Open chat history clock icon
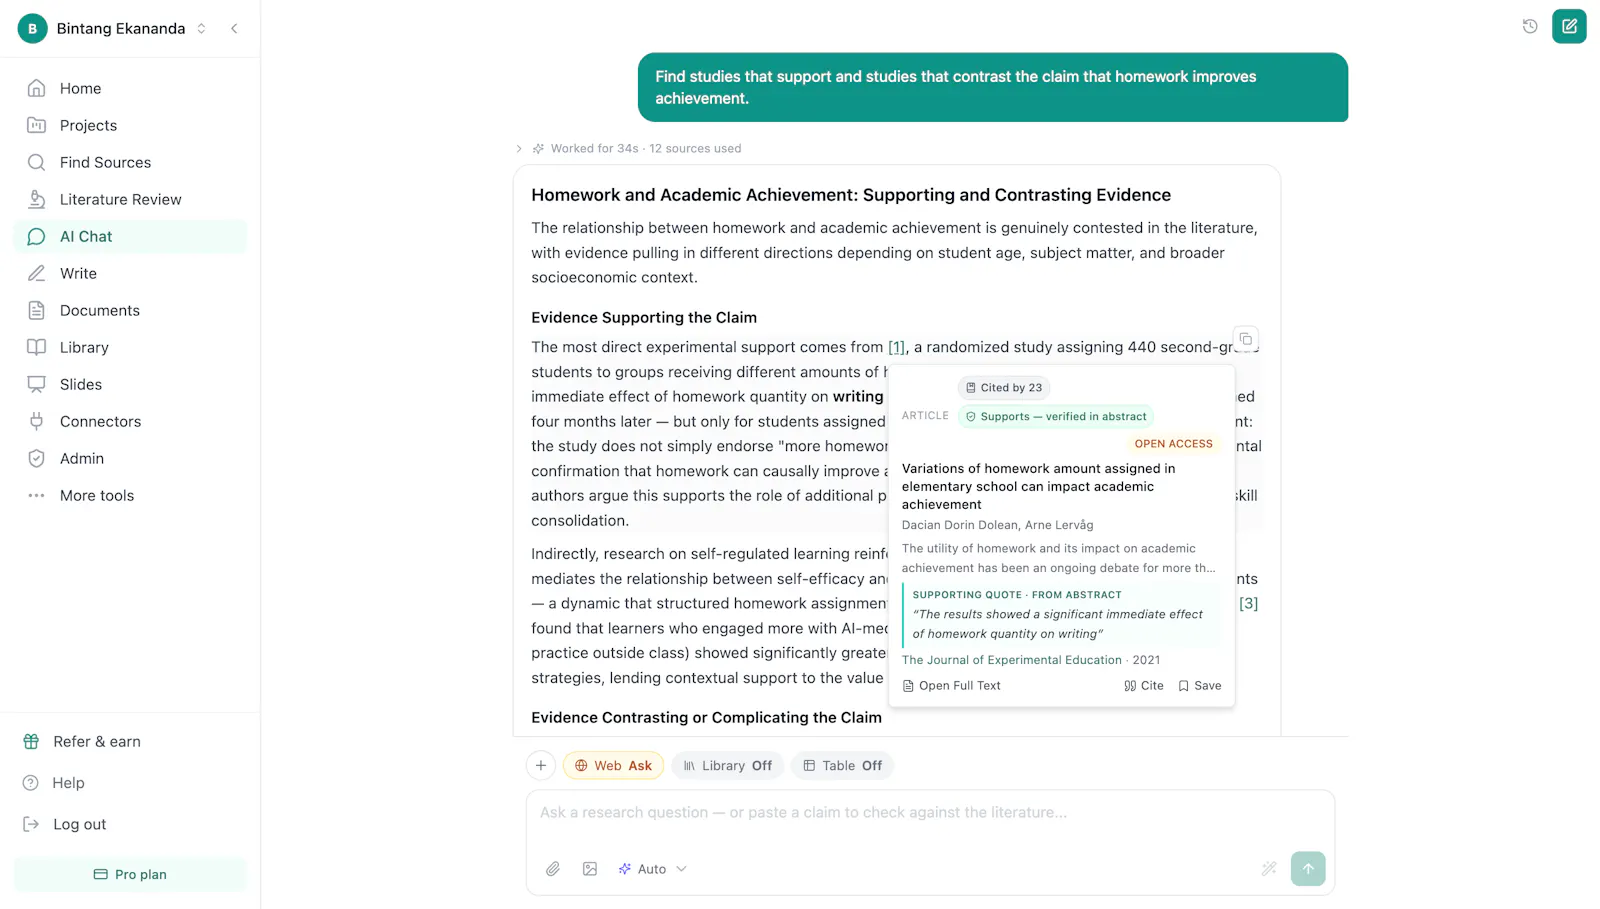The height and width of the screenshot is (909, 1600). pyautogui.click(x=1530, y=27)
